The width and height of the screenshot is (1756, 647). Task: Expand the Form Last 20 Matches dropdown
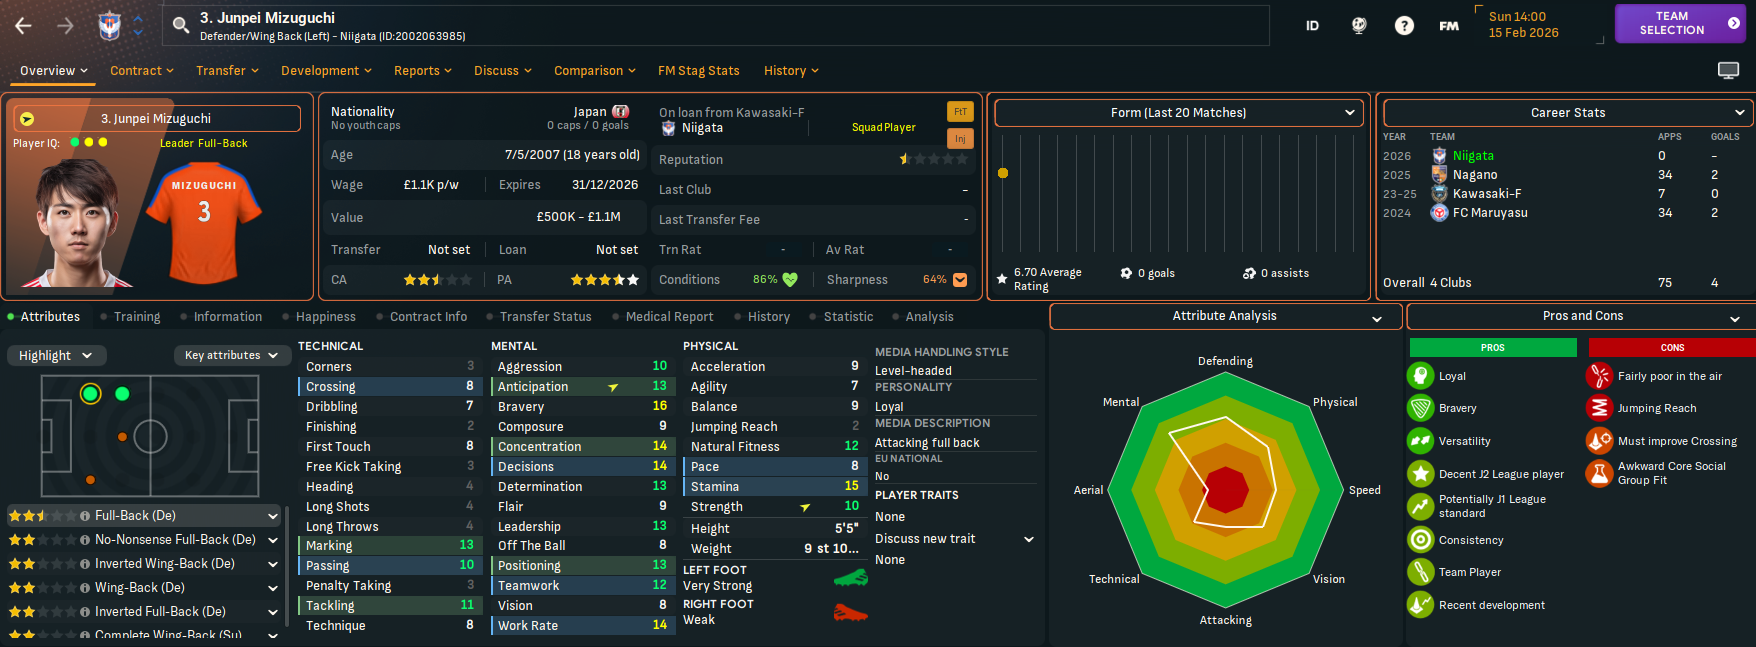pos(1179,113)
